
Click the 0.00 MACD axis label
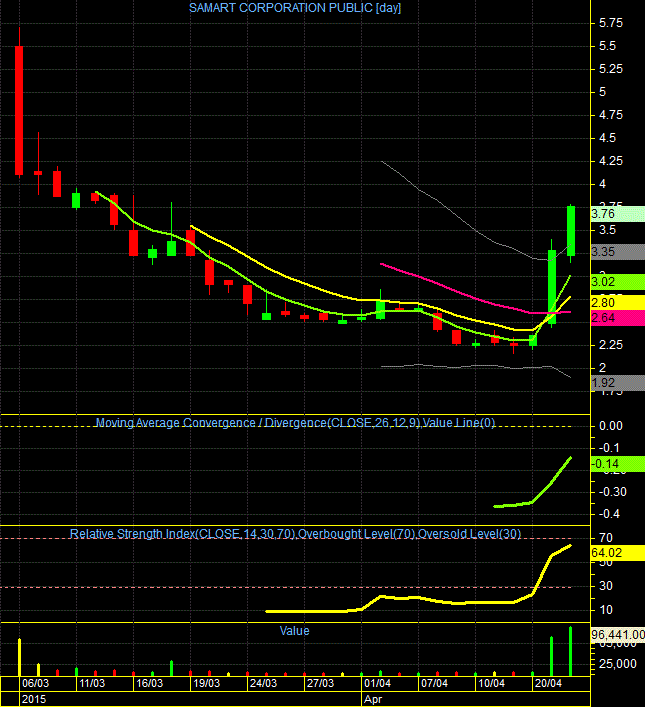[611, 426]
